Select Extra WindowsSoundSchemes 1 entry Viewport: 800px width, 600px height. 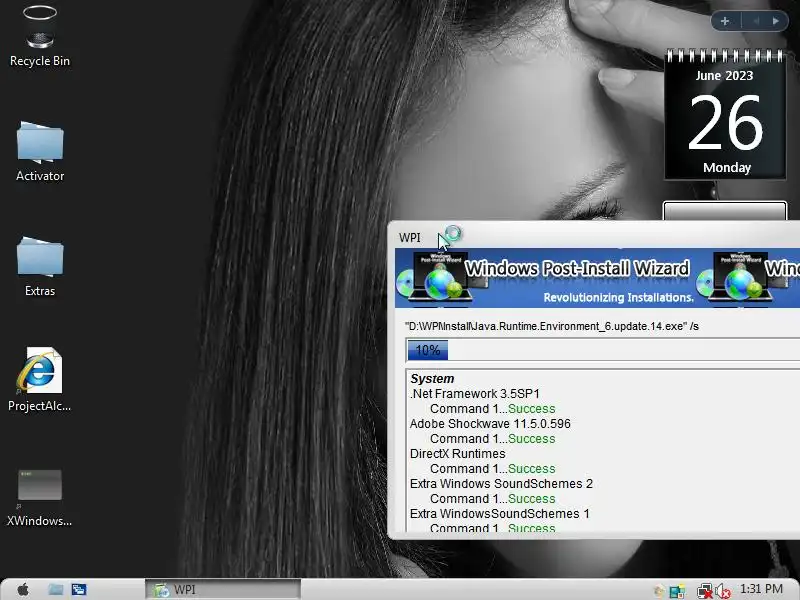pyautogui.click(x=499, y=514)
